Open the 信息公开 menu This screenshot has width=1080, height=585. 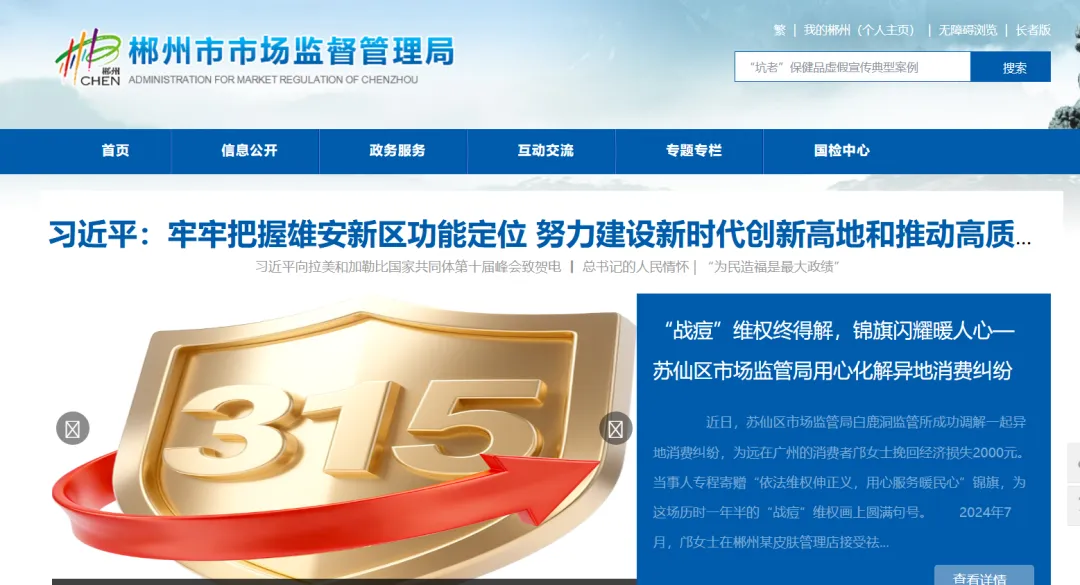[246, 151]
